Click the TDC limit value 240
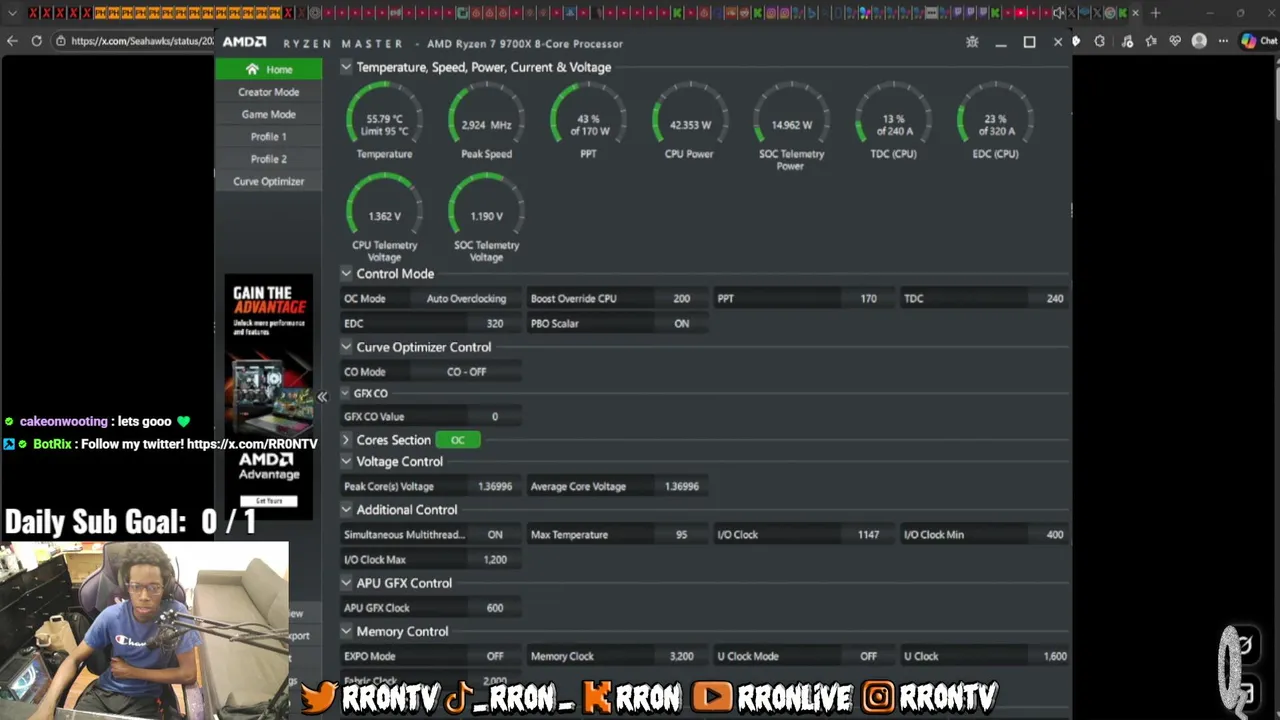The image size is (1280, 720). point(1054,299)
